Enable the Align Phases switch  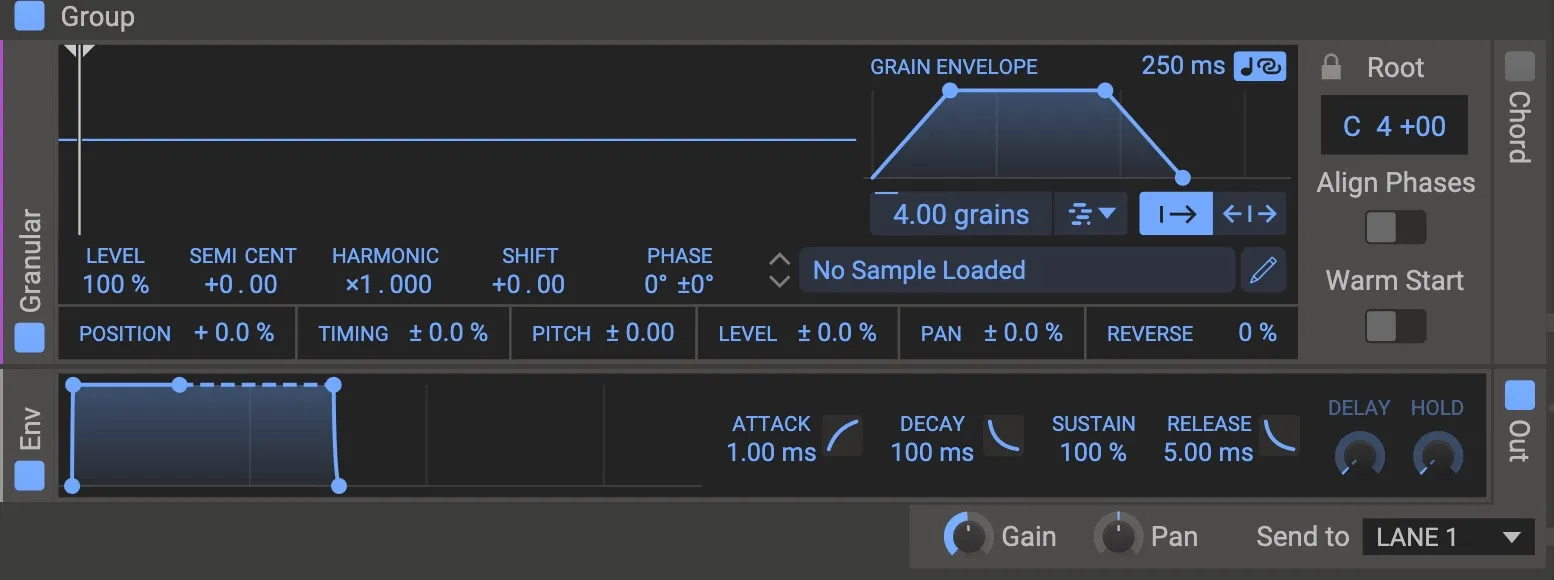pyautogui.click(x=1395, y=228)
